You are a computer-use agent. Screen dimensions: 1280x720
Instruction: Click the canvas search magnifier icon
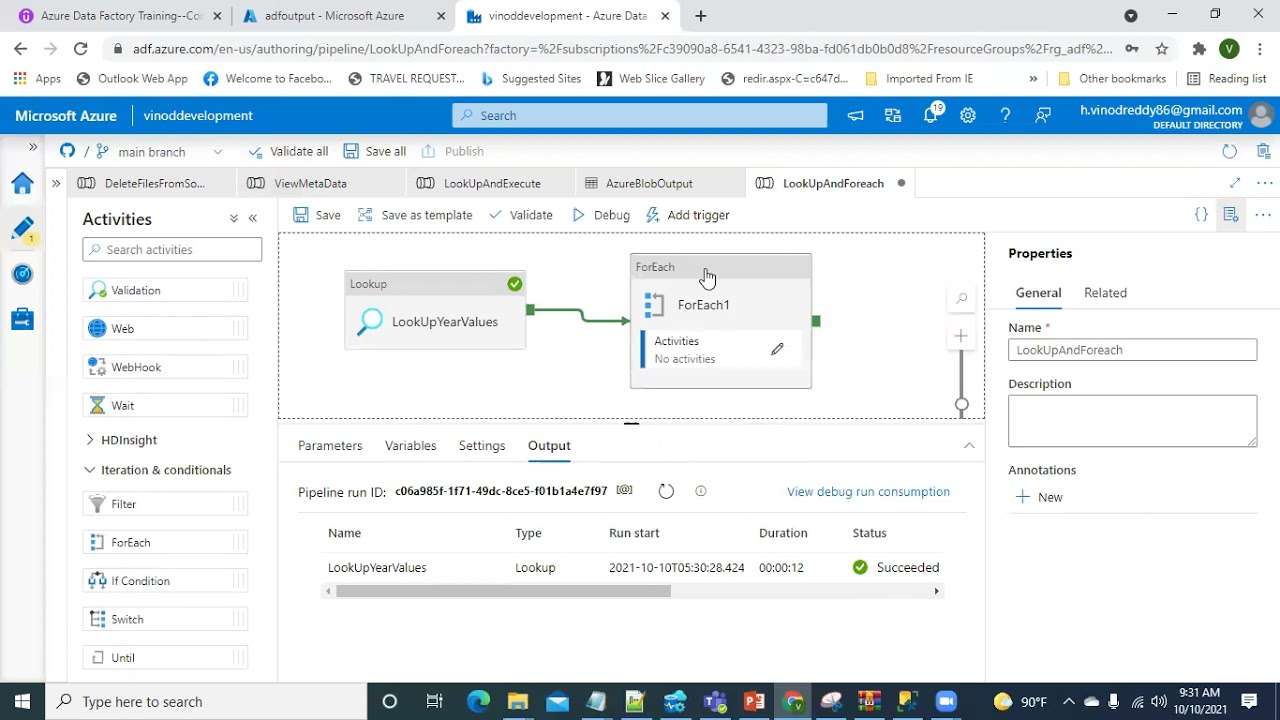[x=961, y=298]
